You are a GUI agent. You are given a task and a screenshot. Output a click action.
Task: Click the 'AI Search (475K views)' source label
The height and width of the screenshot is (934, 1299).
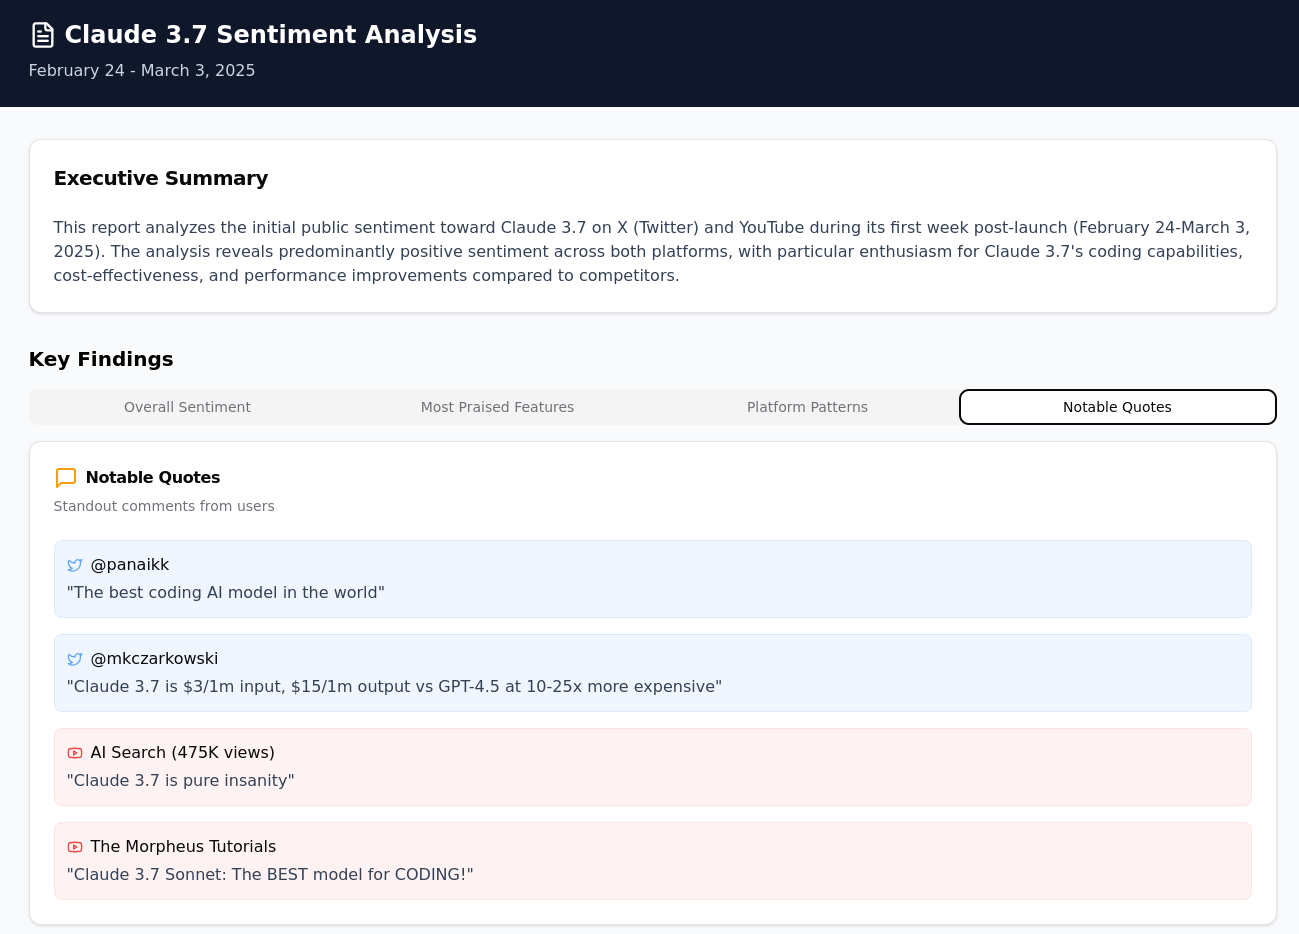tap(183, 753)
